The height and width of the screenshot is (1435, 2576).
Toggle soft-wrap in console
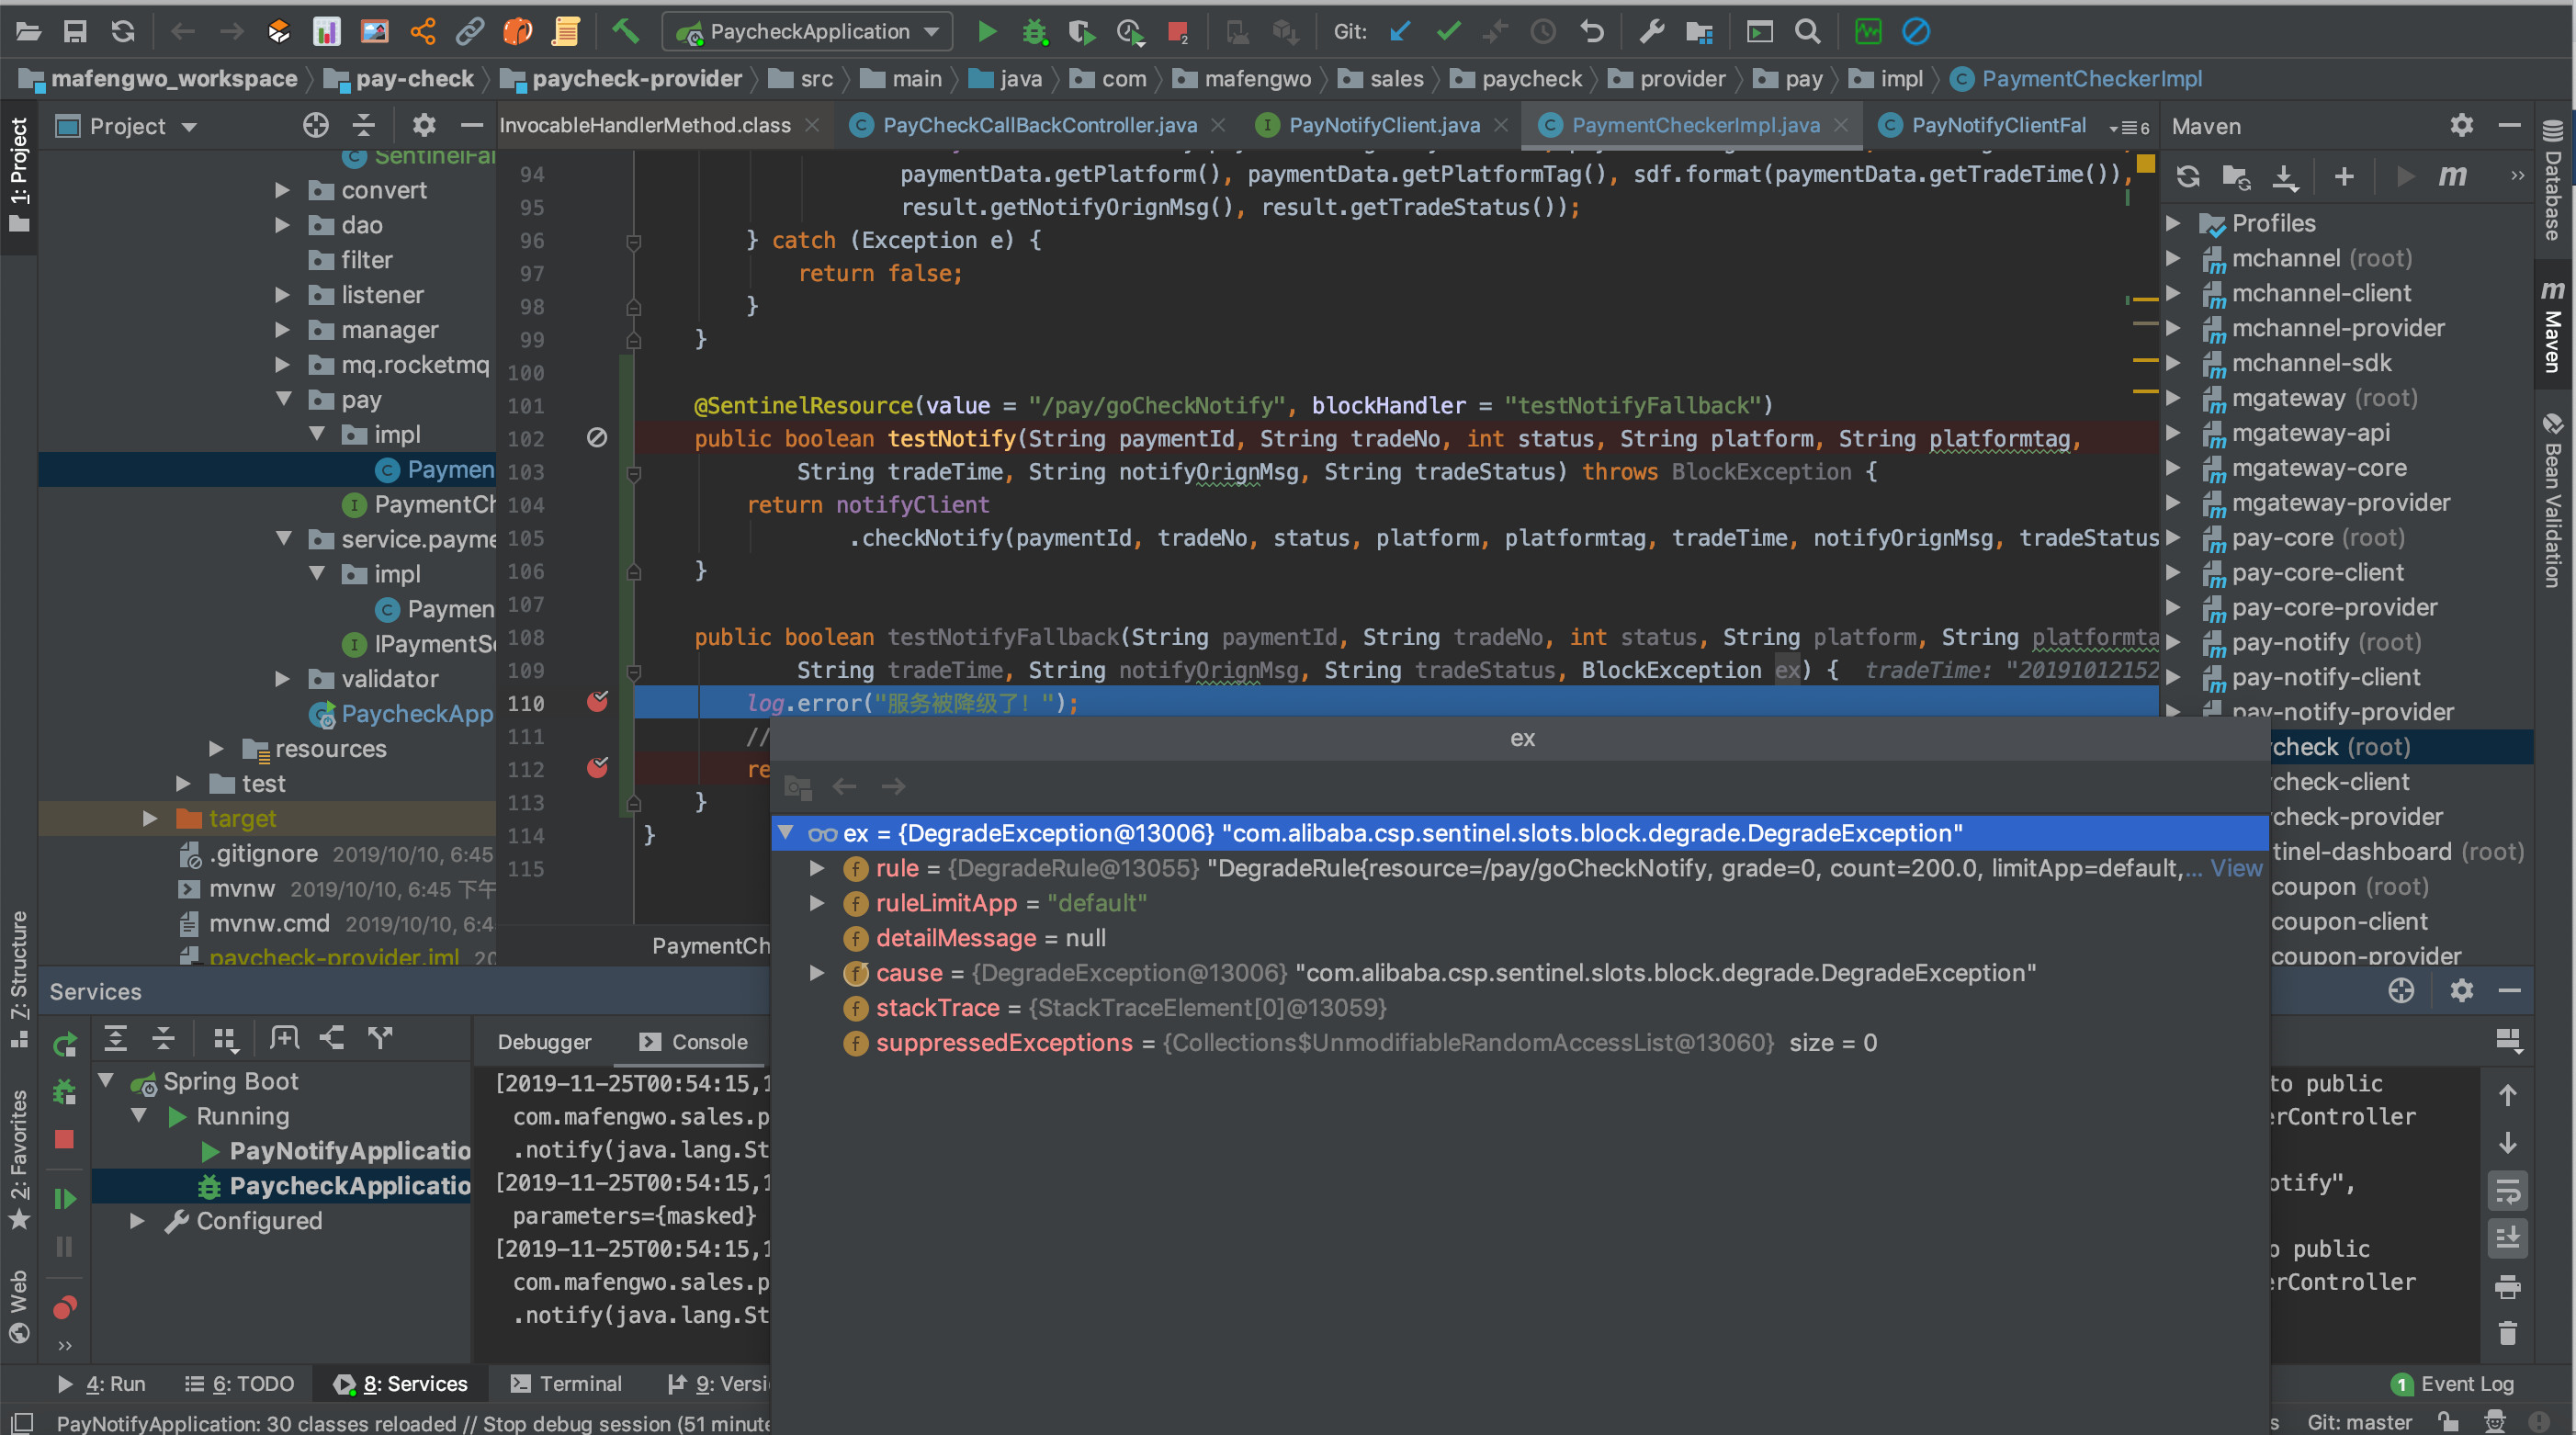pos(2508,1191)
